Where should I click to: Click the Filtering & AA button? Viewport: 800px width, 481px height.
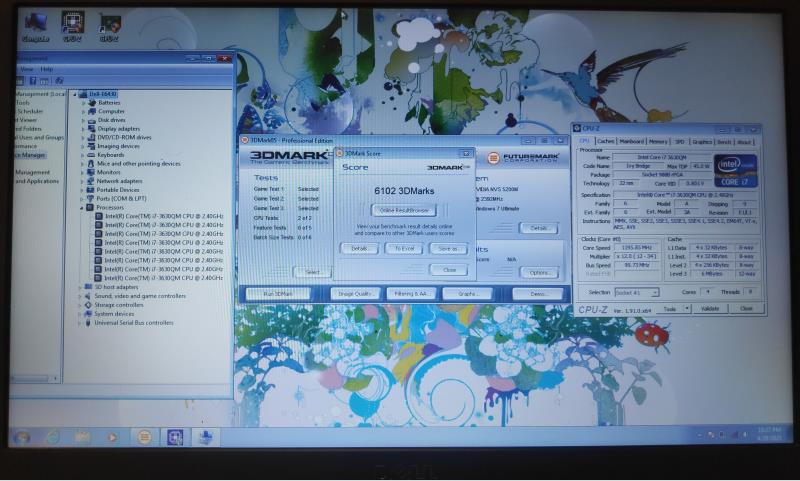[x=410, y=294]
